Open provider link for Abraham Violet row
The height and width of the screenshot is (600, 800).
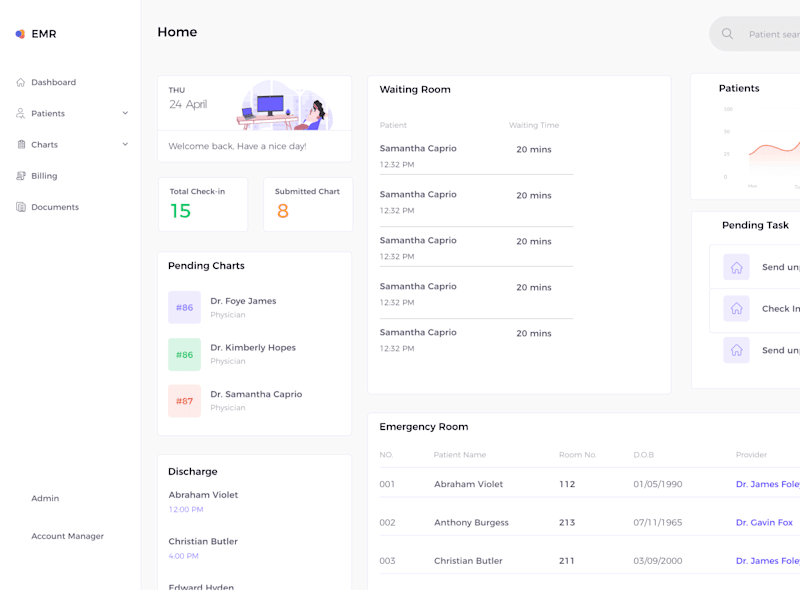(x=768, y=484)
